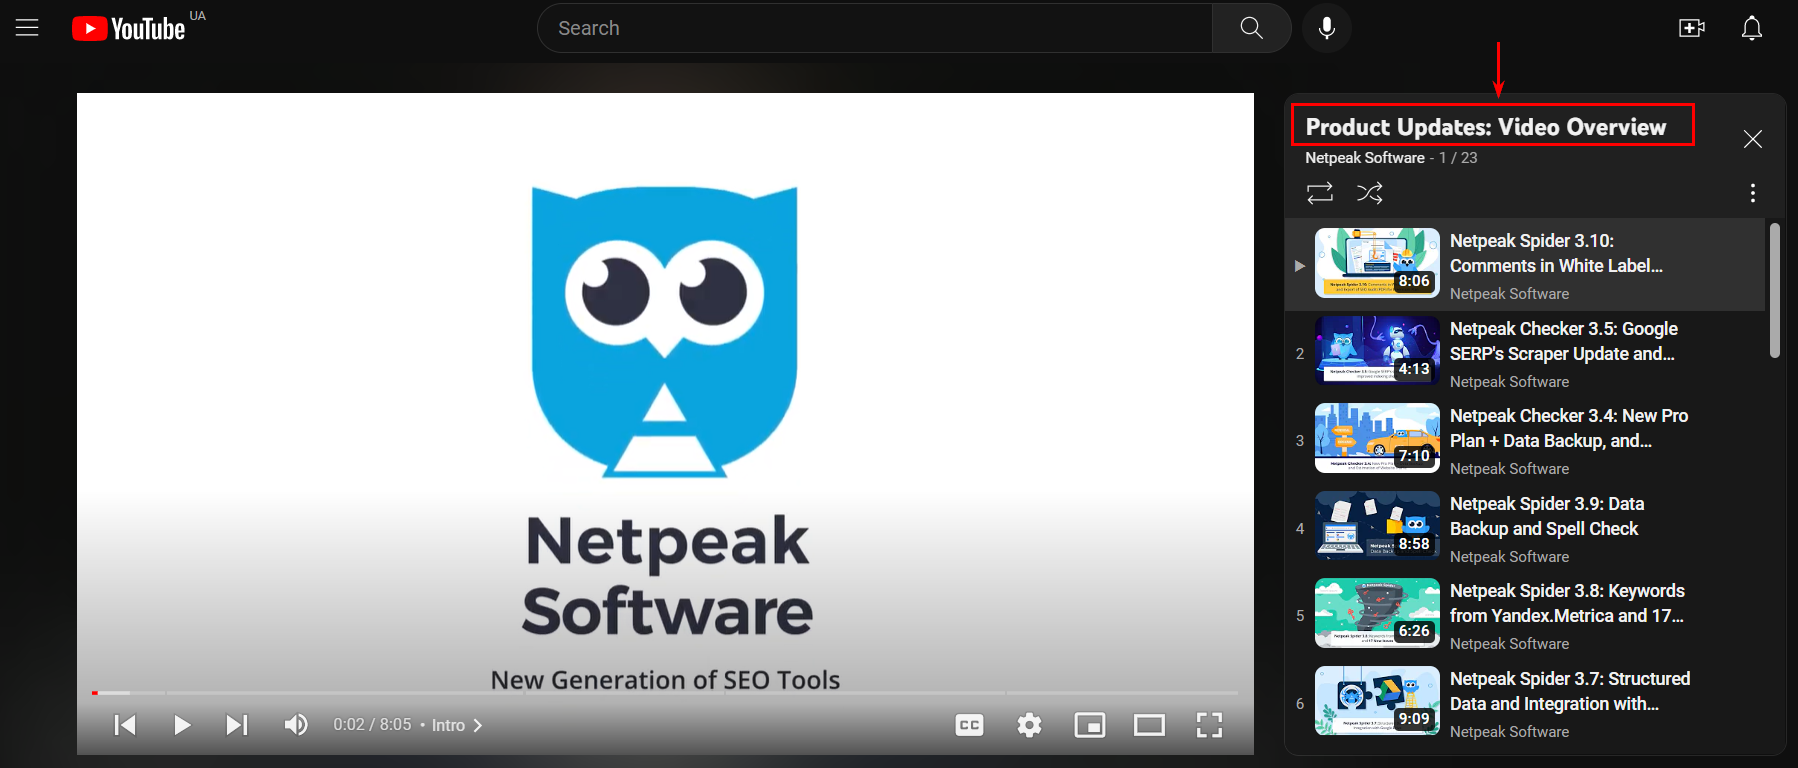Toggle playlist shuffle
The image size is (1798, 768).
1370,193
